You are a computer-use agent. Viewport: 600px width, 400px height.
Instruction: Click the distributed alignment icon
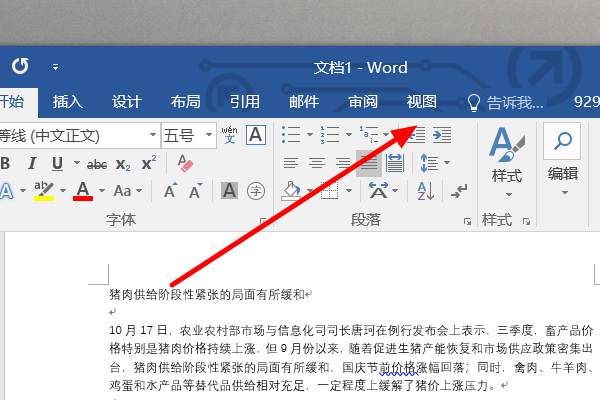point(395,163)
